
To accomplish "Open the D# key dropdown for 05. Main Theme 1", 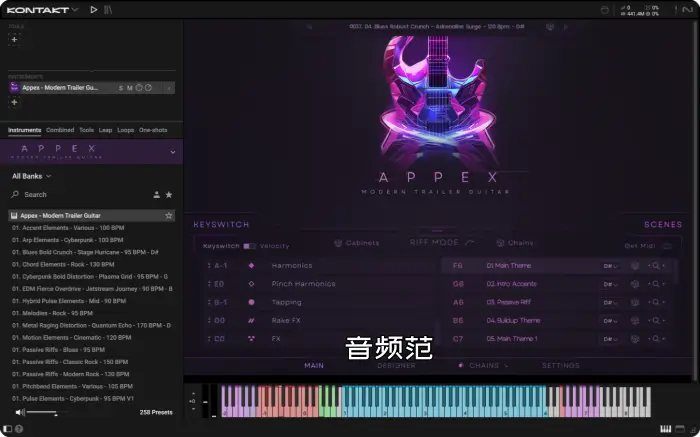I will pos(610,339).
